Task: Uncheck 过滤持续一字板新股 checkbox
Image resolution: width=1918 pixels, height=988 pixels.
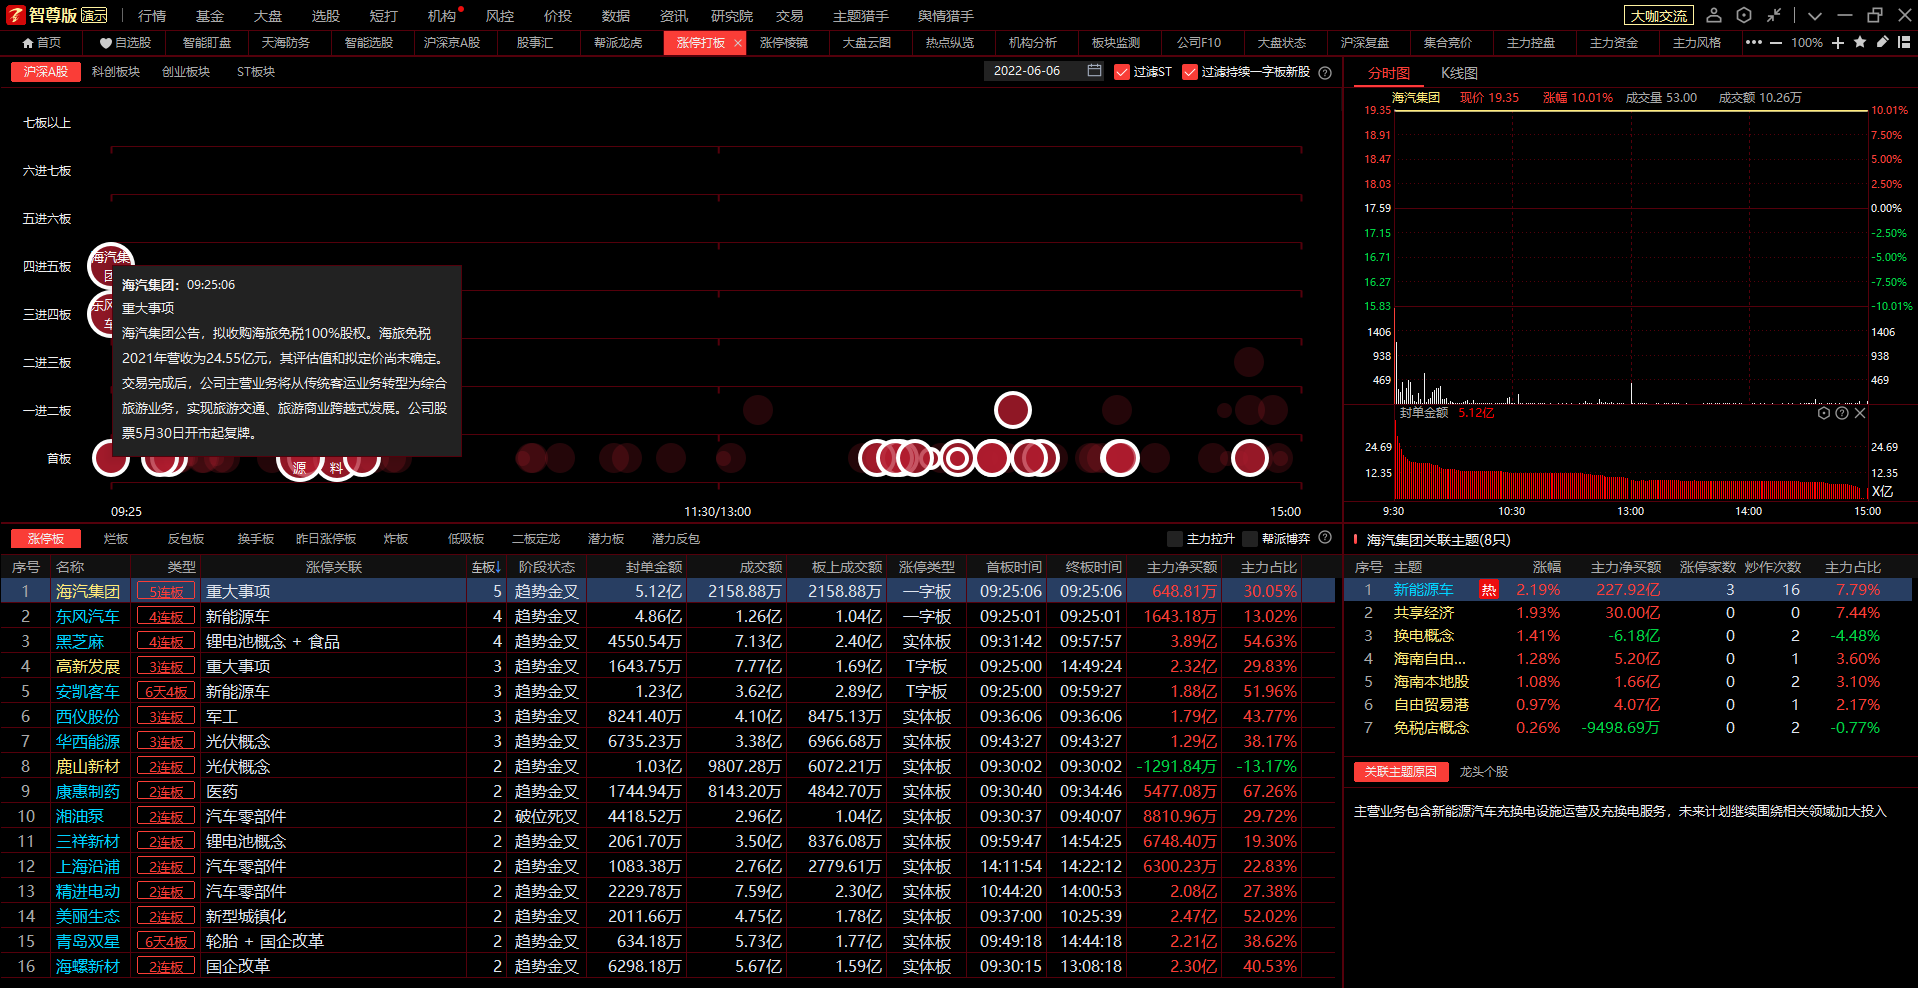Action: (x=1190, y=72)
